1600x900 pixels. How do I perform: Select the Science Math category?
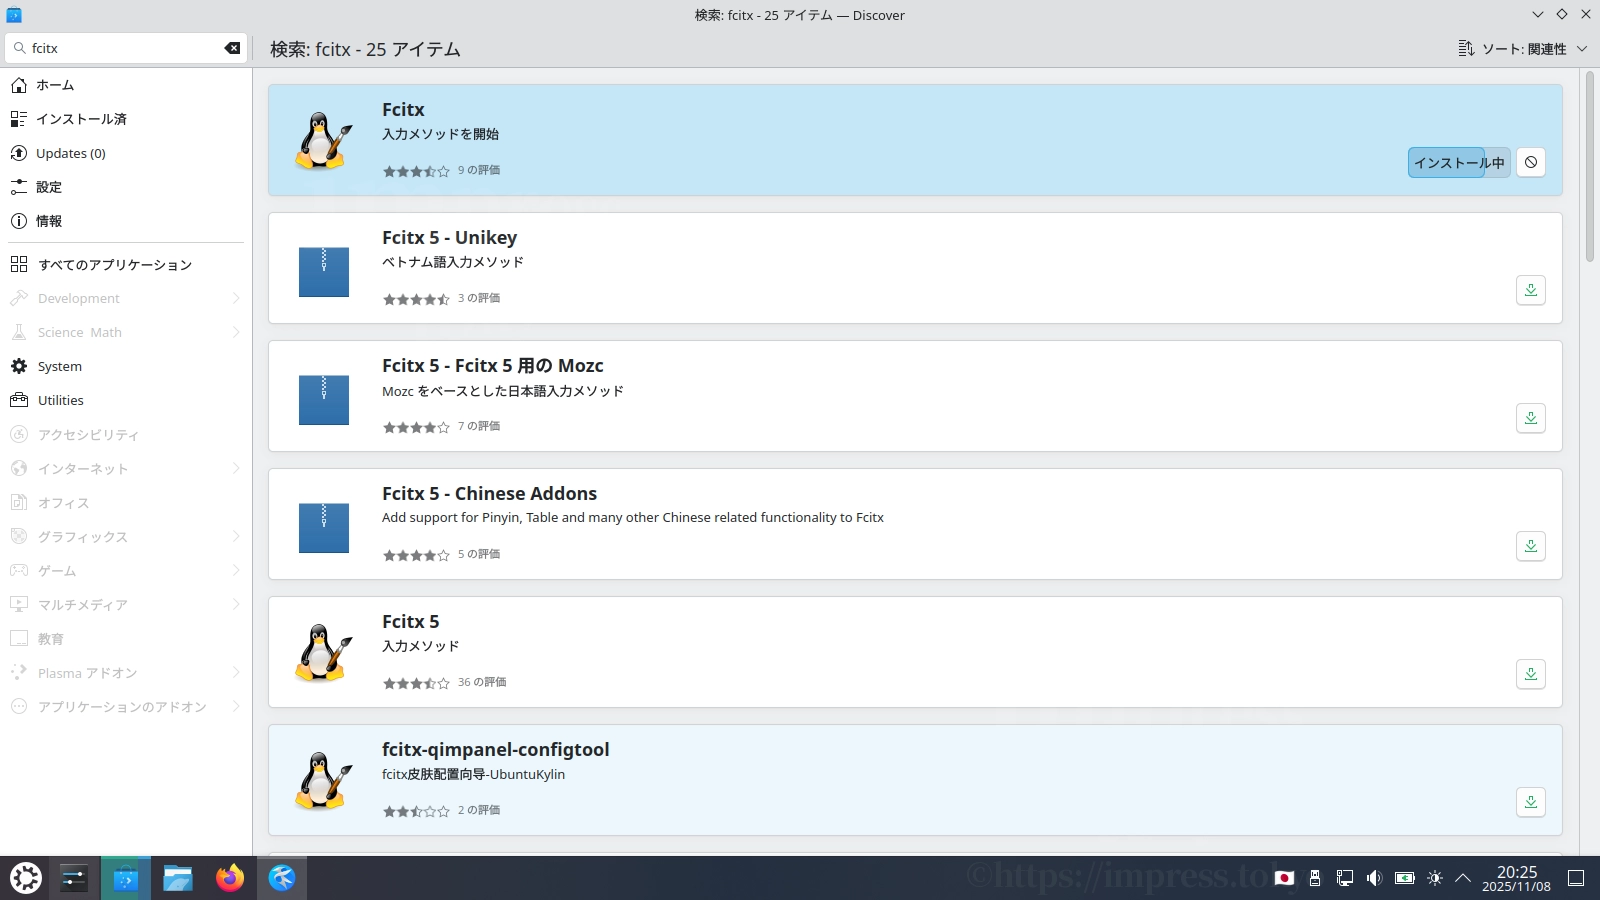(126, 332)
